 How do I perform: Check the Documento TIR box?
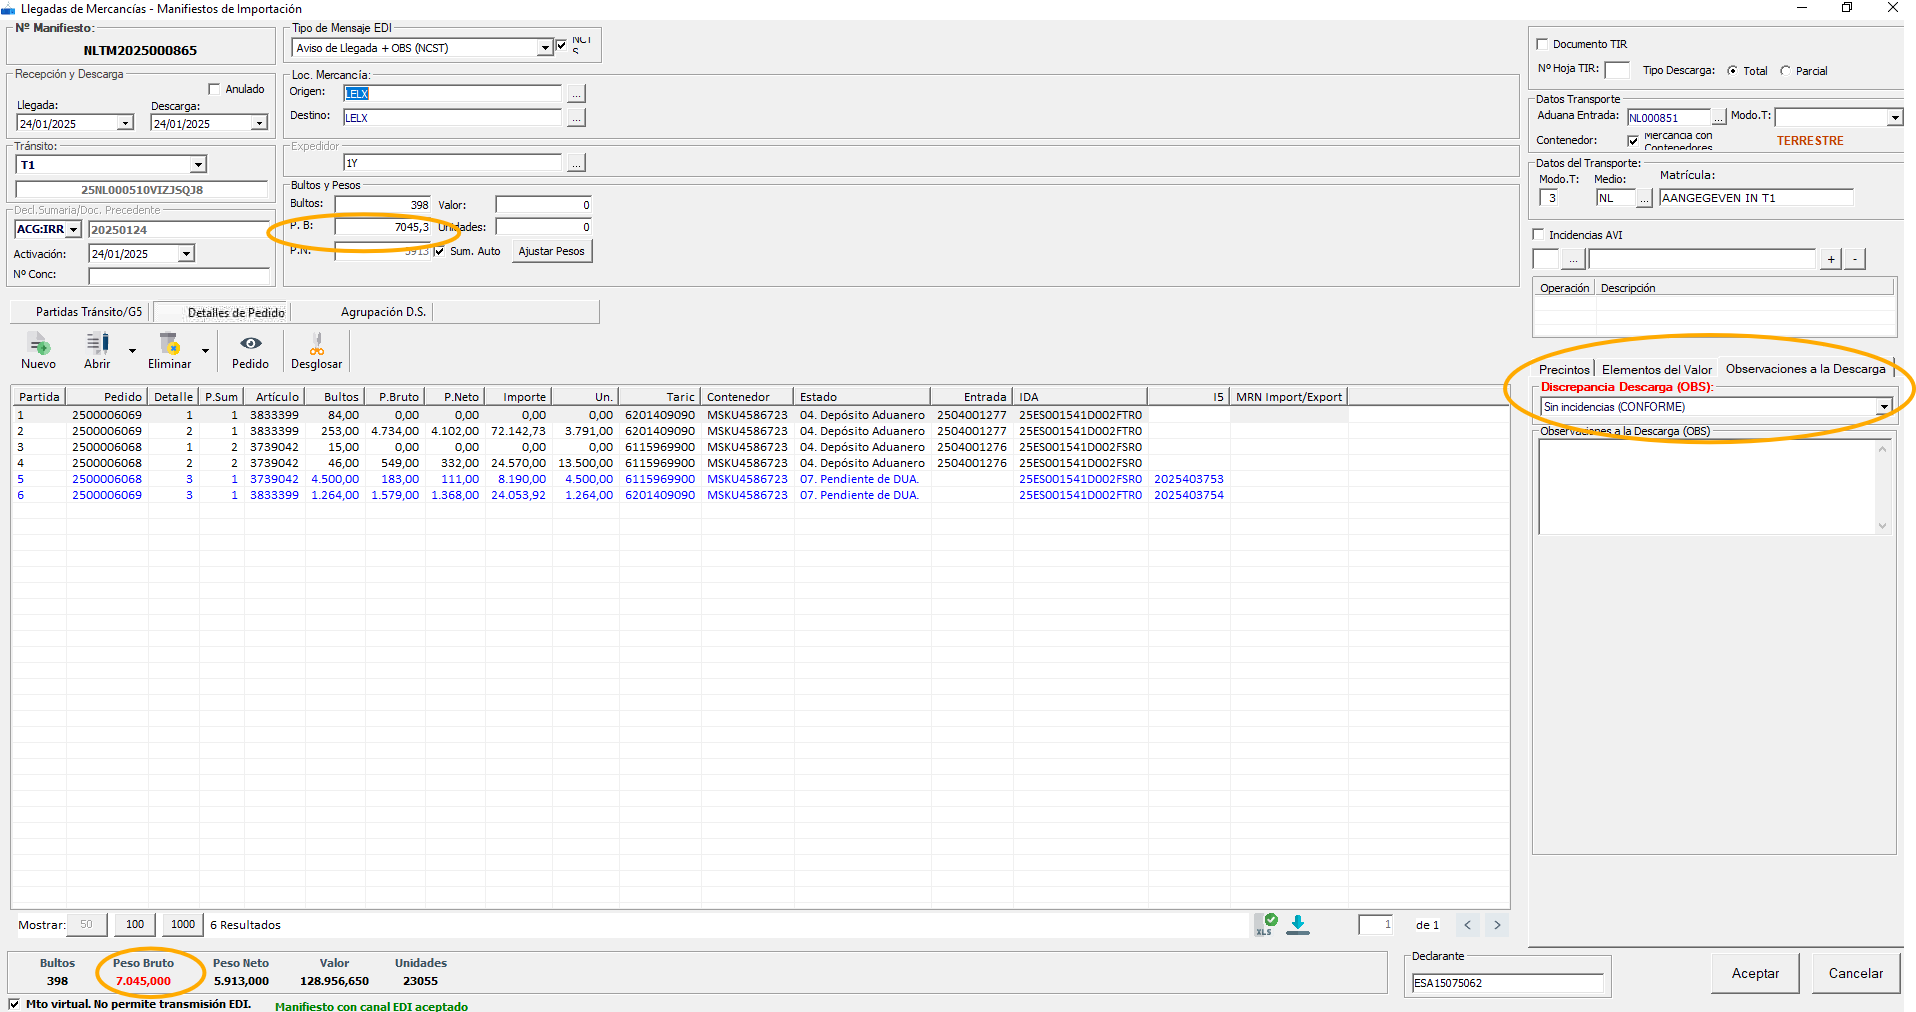pos(1542,44)
